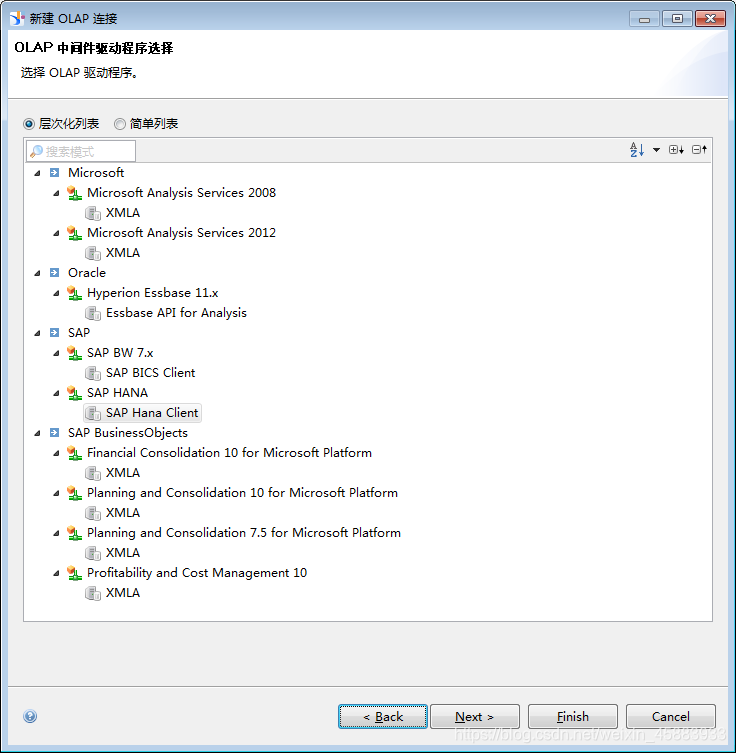This screenshot has height=753, width=736.
Task: Click the SAP BW 7.x database icon
Action: (x=74, y=353)
